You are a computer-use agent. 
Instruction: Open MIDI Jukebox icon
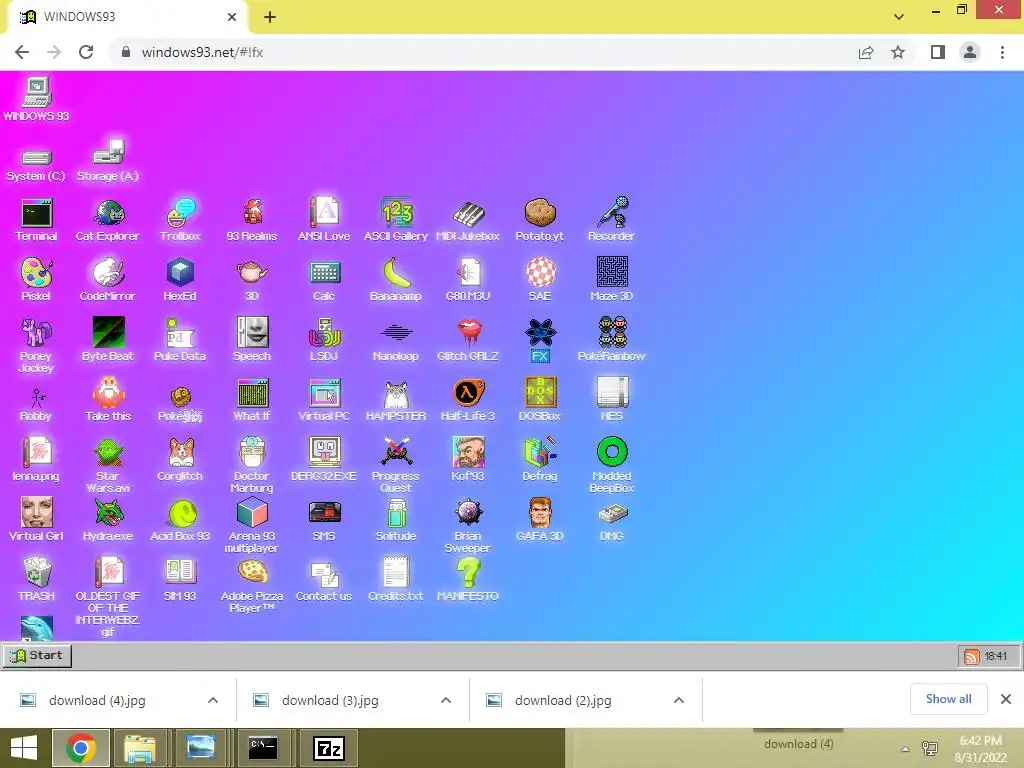468,220
